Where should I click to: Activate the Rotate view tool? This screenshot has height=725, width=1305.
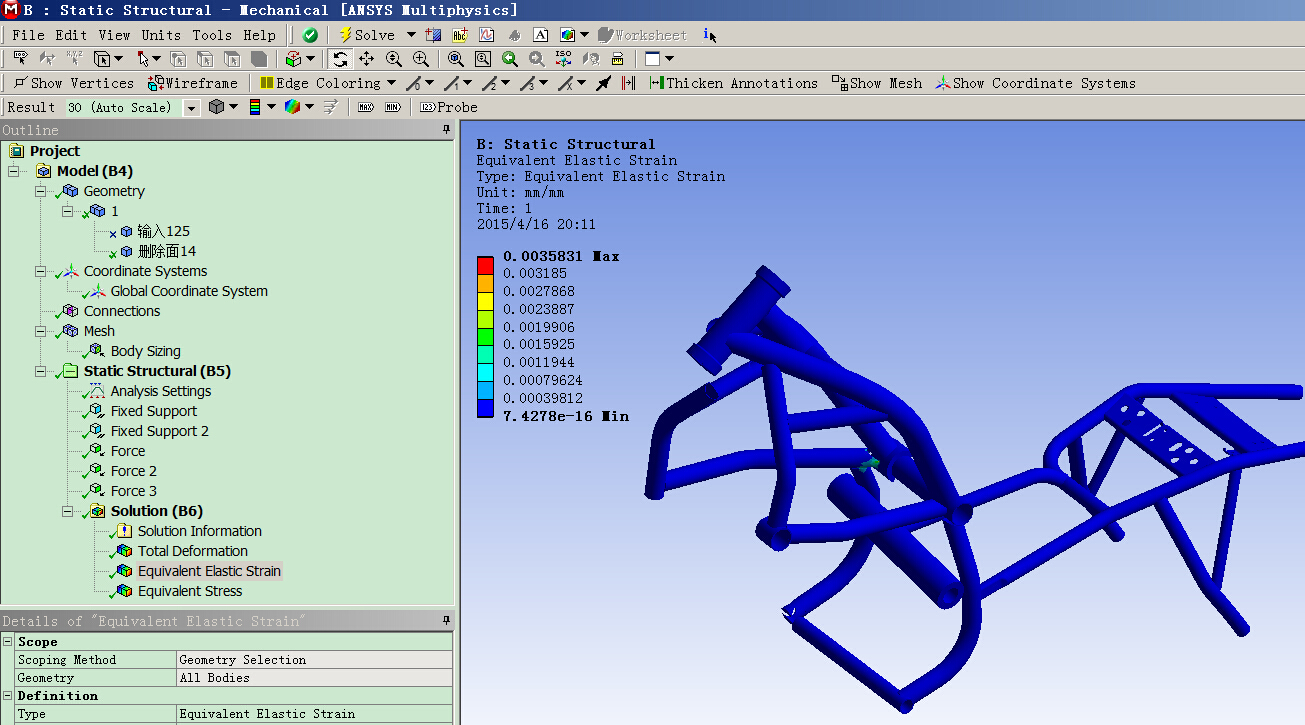[x=340, y=59]
